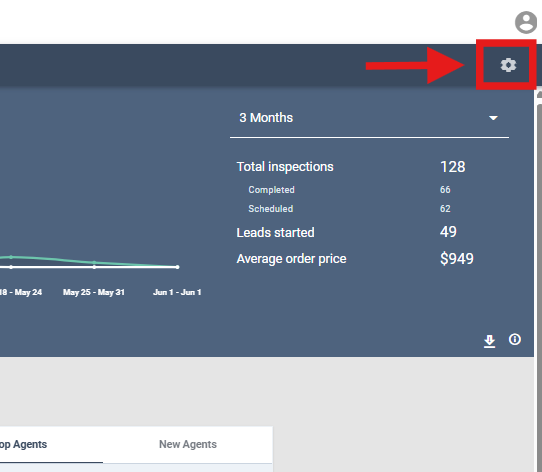Click the Jun 1 - Jun 1 axis label

(177, 292)
